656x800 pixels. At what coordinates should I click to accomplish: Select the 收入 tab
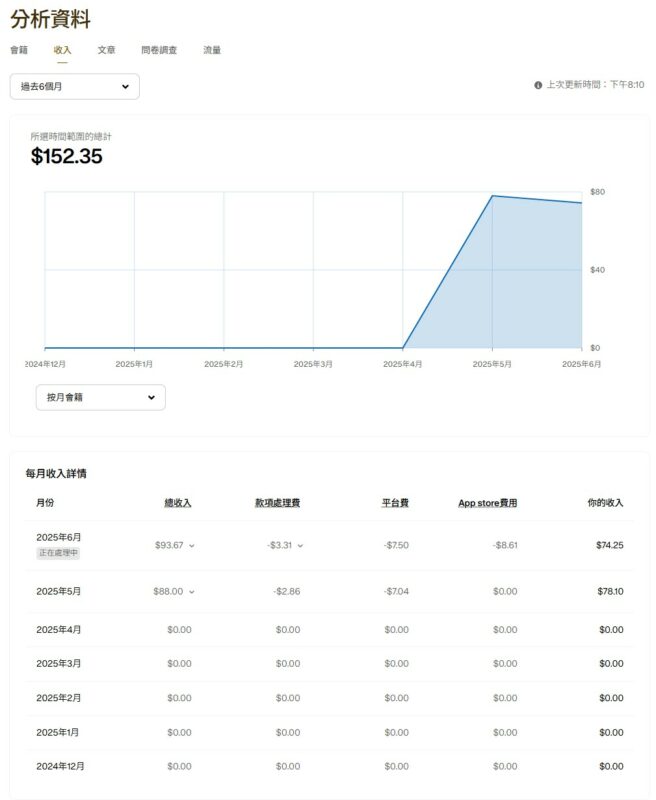(x=62, y=50)
